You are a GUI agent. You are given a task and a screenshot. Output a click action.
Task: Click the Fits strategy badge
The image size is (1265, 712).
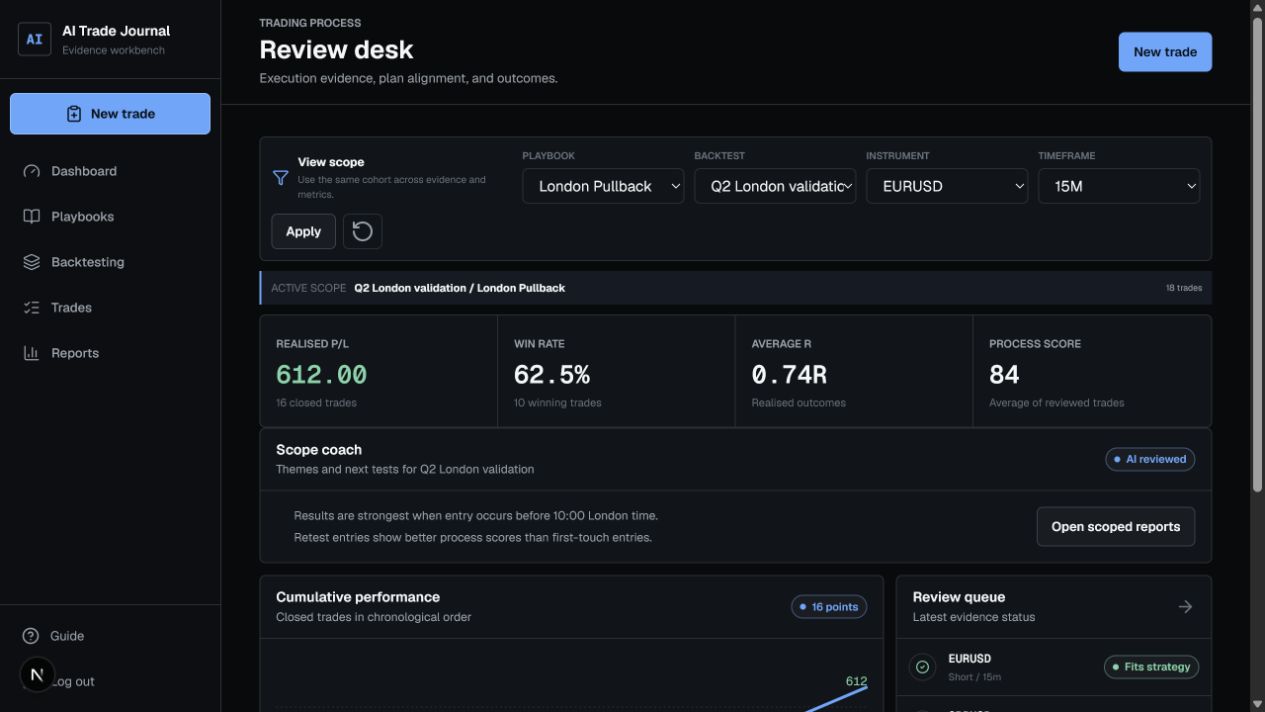(1151, 667)
